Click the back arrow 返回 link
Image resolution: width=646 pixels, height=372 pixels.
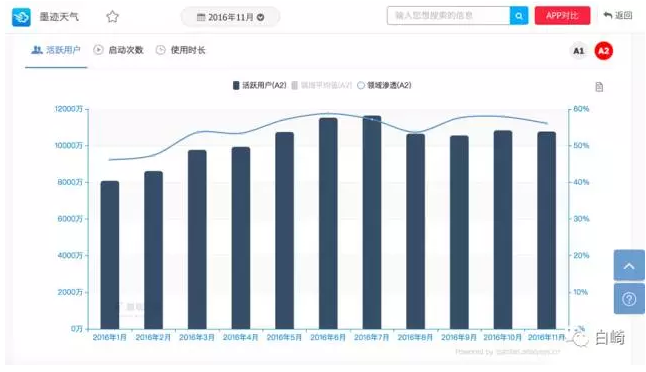618,16
